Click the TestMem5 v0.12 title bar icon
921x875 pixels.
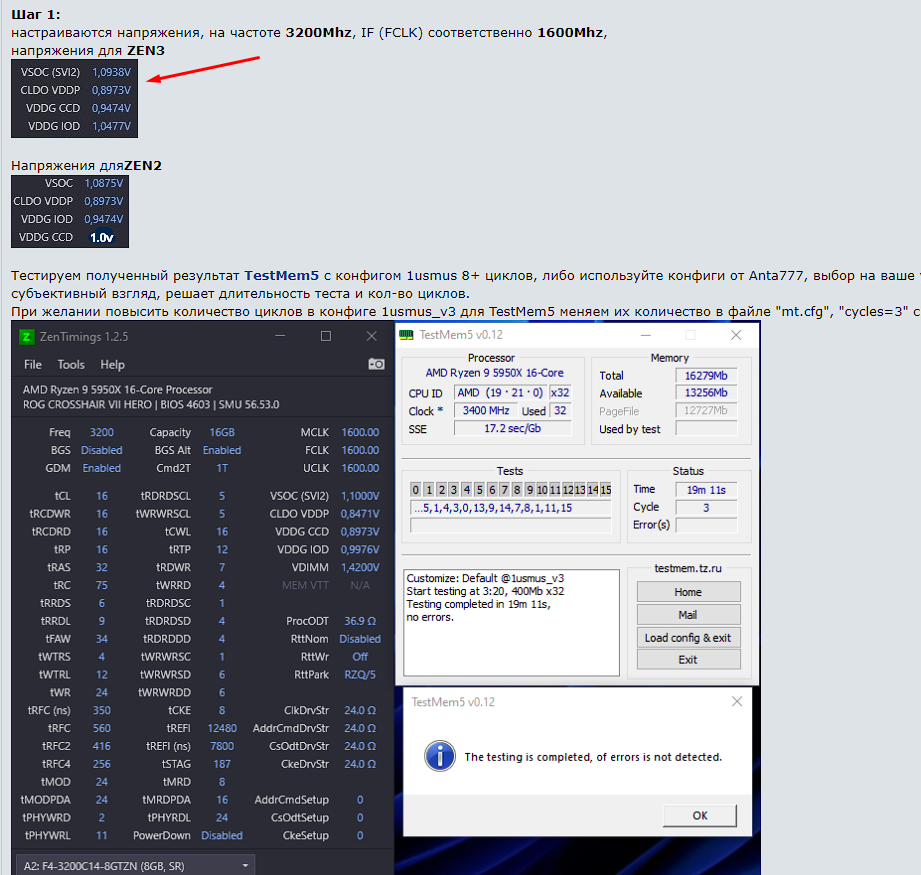coord(406,335)
